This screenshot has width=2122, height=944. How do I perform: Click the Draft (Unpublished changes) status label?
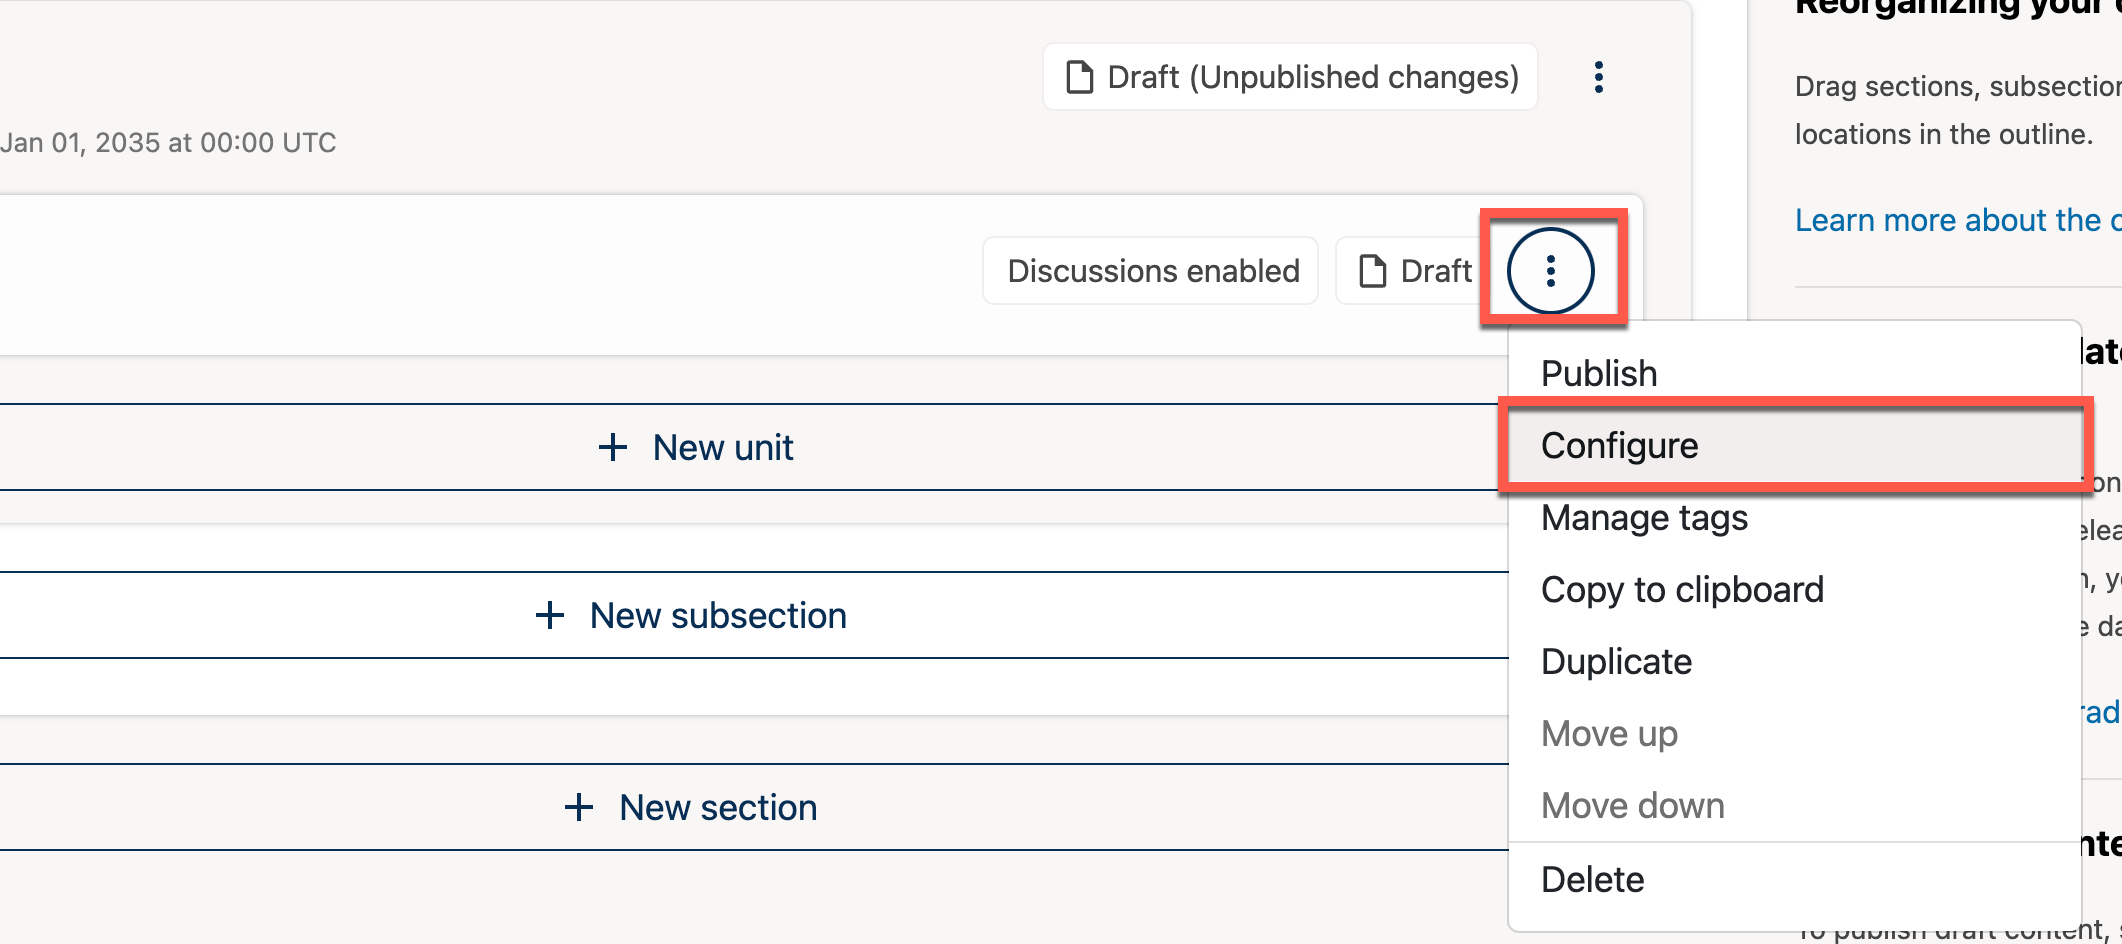click(1312, 77)
